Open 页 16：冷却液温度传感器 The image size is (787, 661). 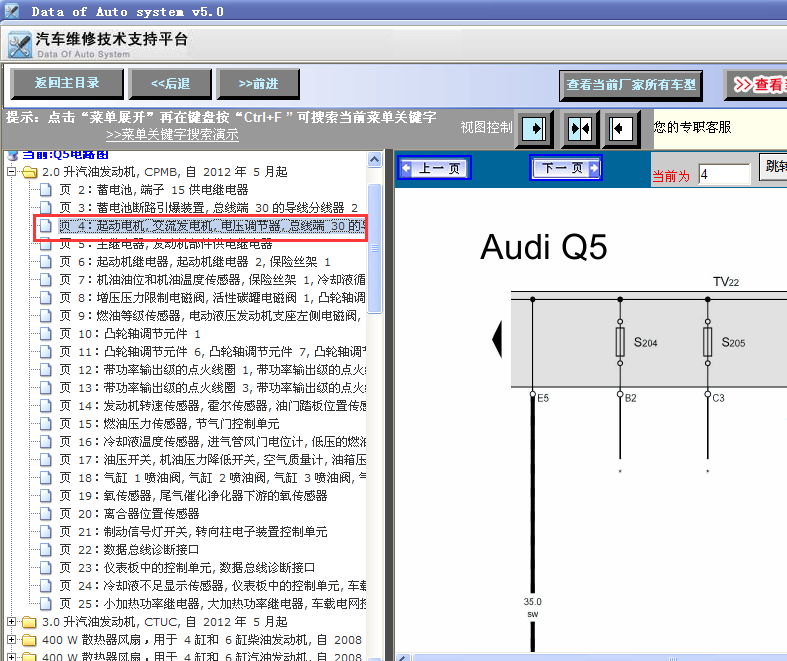click(x=212, y=442)
